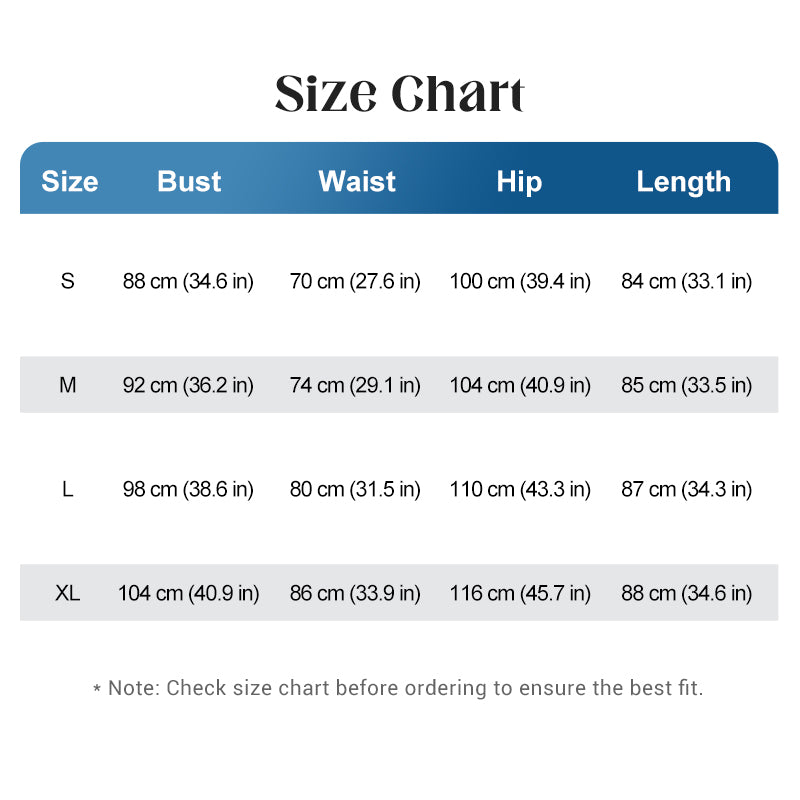This screenshot has width=800, height=800.
Task: Select the Hip column header
Action: coord(519,182)
